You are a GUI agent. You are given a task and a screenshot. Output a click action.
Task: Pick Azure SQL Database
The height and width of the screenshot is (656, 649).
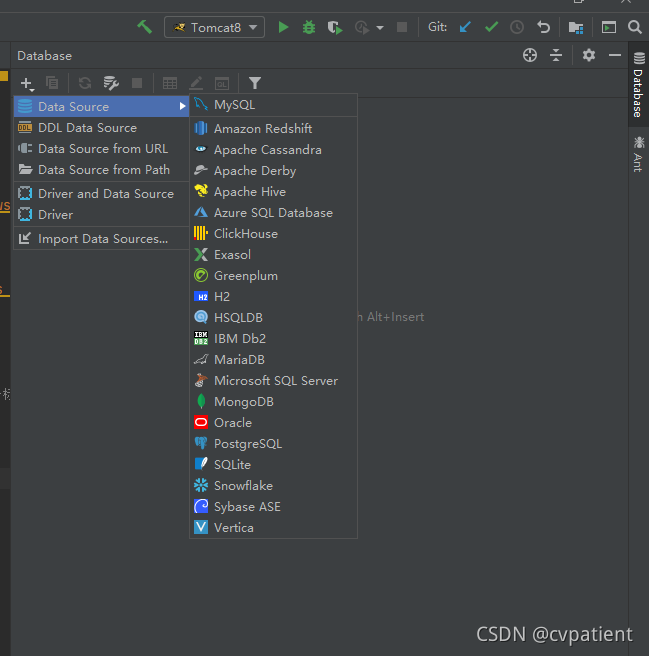click(274, 213)
